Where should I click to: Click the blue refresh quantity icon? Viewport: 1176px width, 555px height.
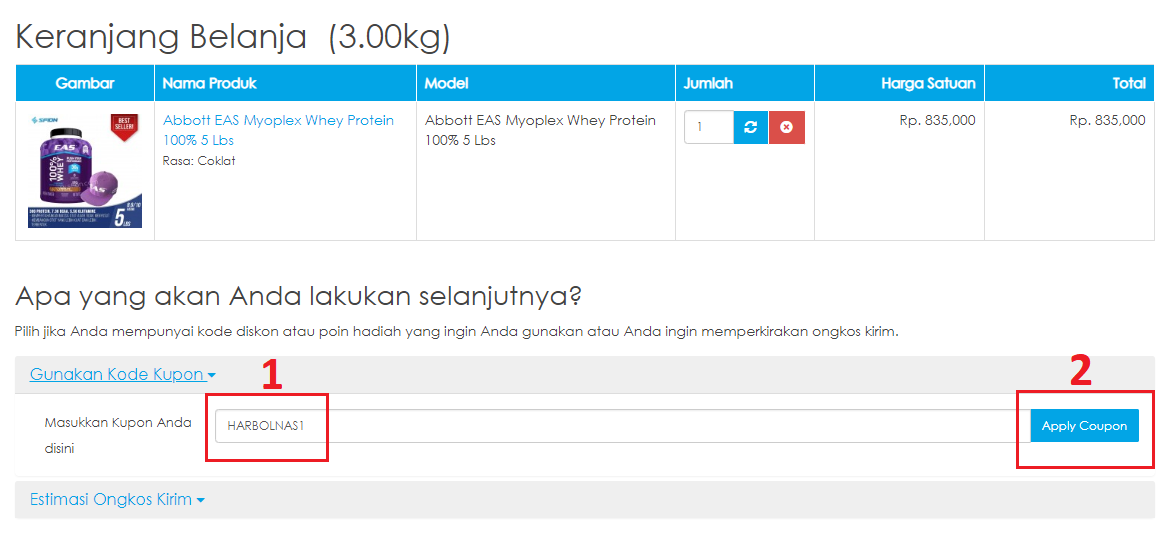point(751,127)
